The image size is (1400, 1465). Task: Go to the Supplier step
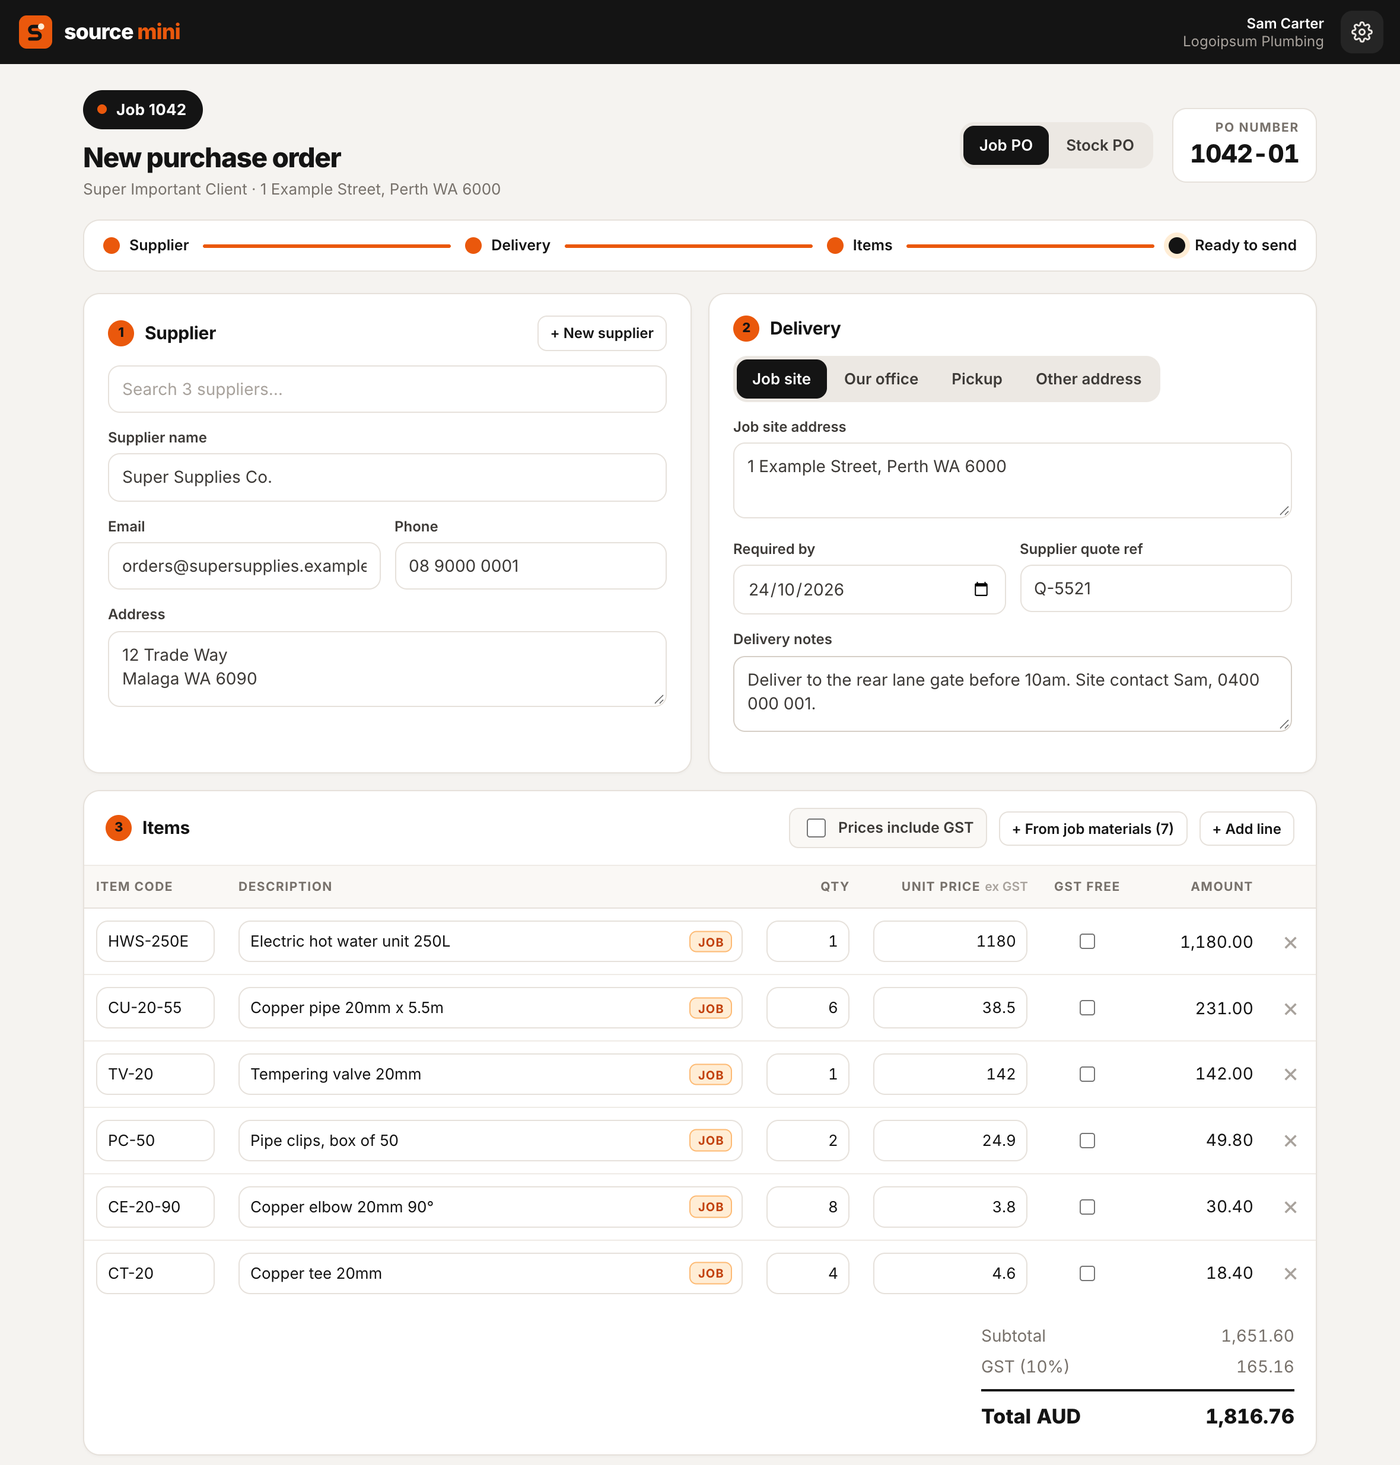147,245
